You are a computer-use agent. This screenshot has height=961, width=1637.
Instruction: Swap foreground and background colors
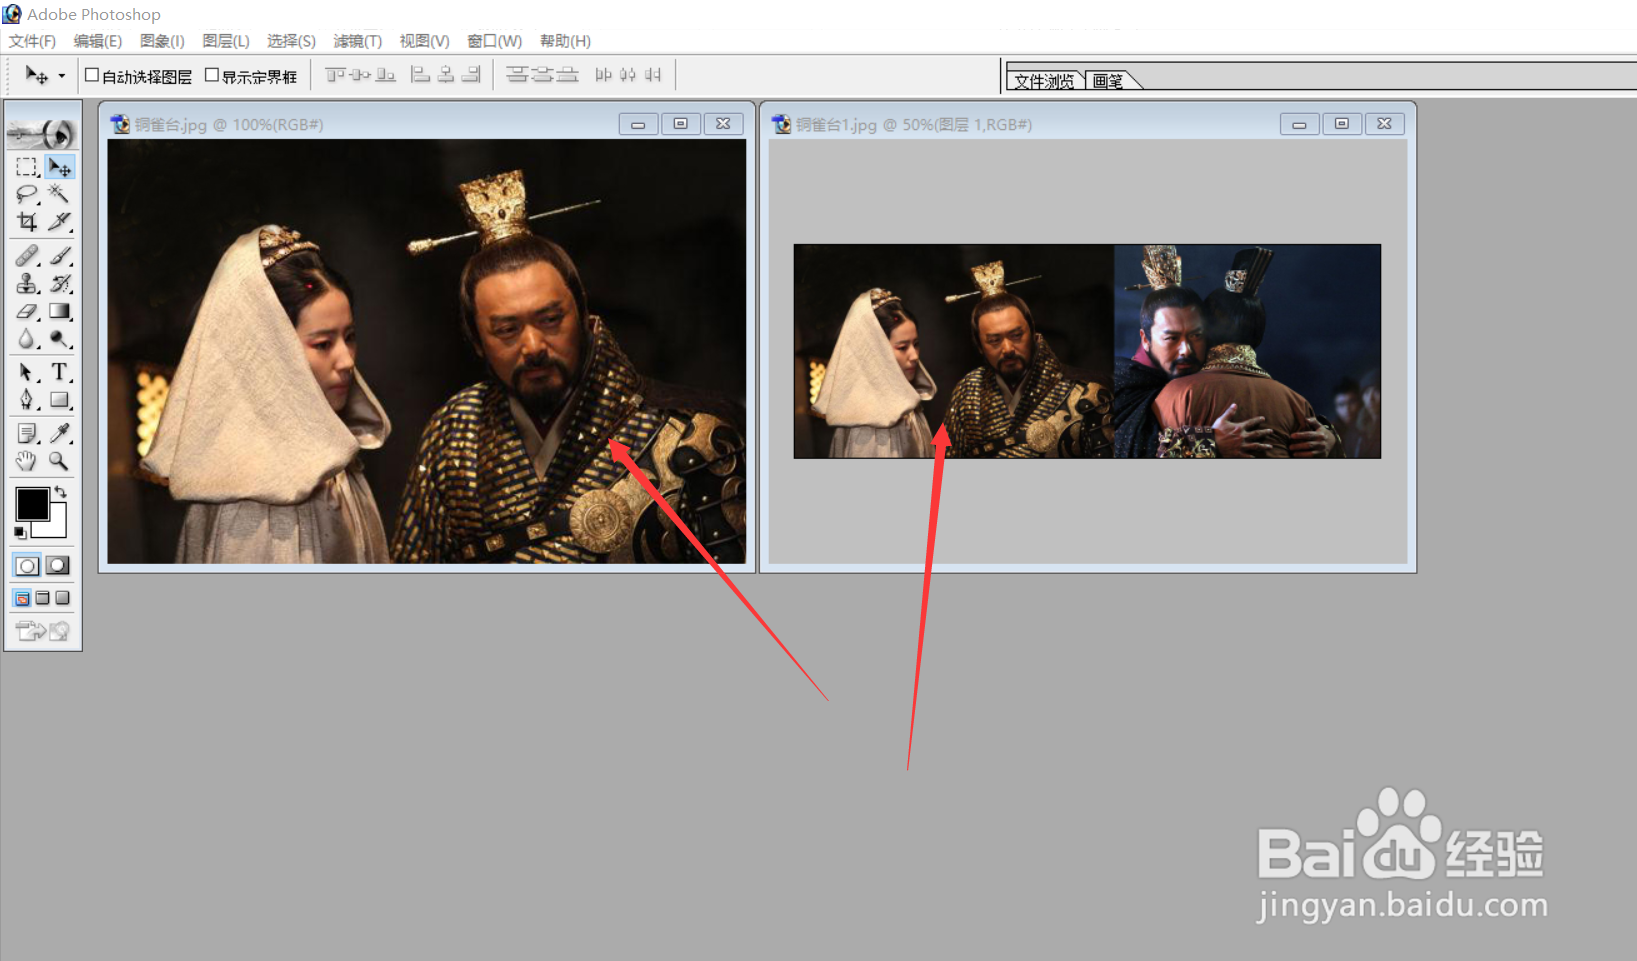pyautogui.click(x=61, y=491)
